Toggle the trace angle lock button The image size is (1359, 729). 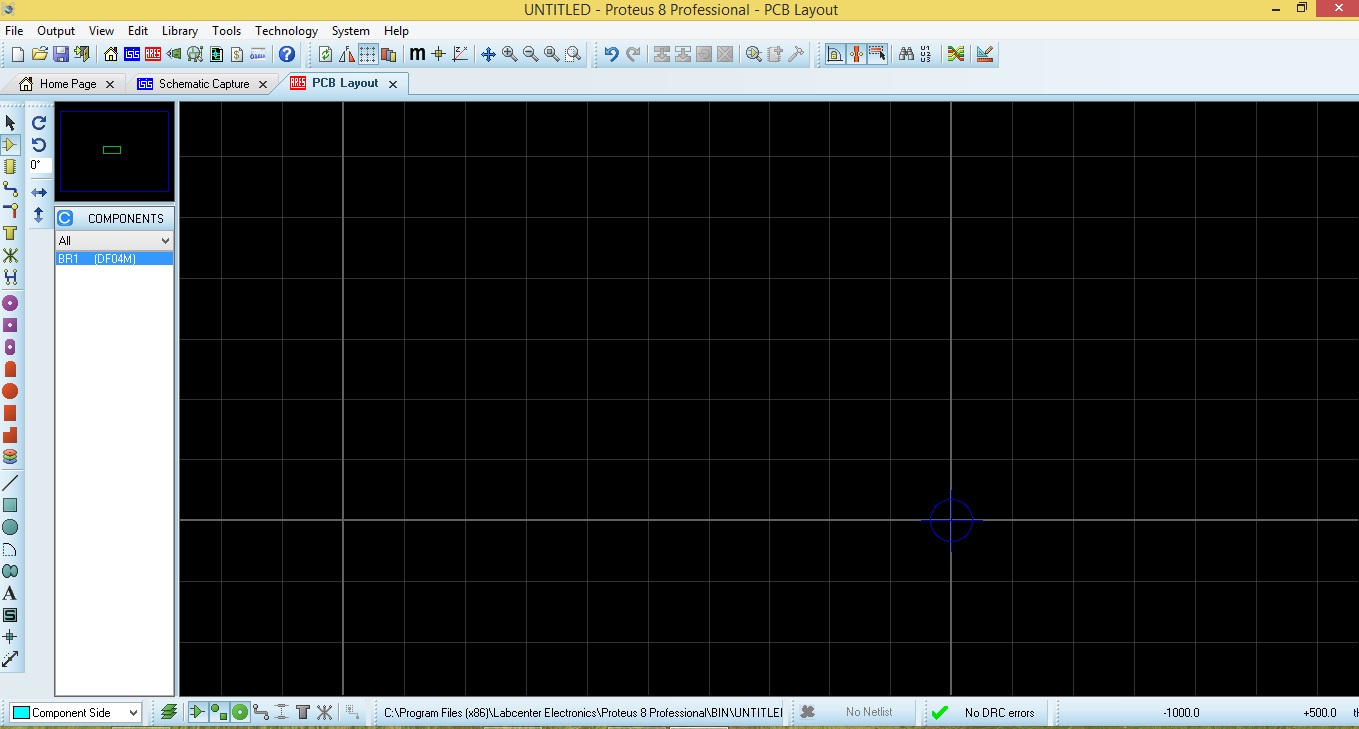(856, 54)
